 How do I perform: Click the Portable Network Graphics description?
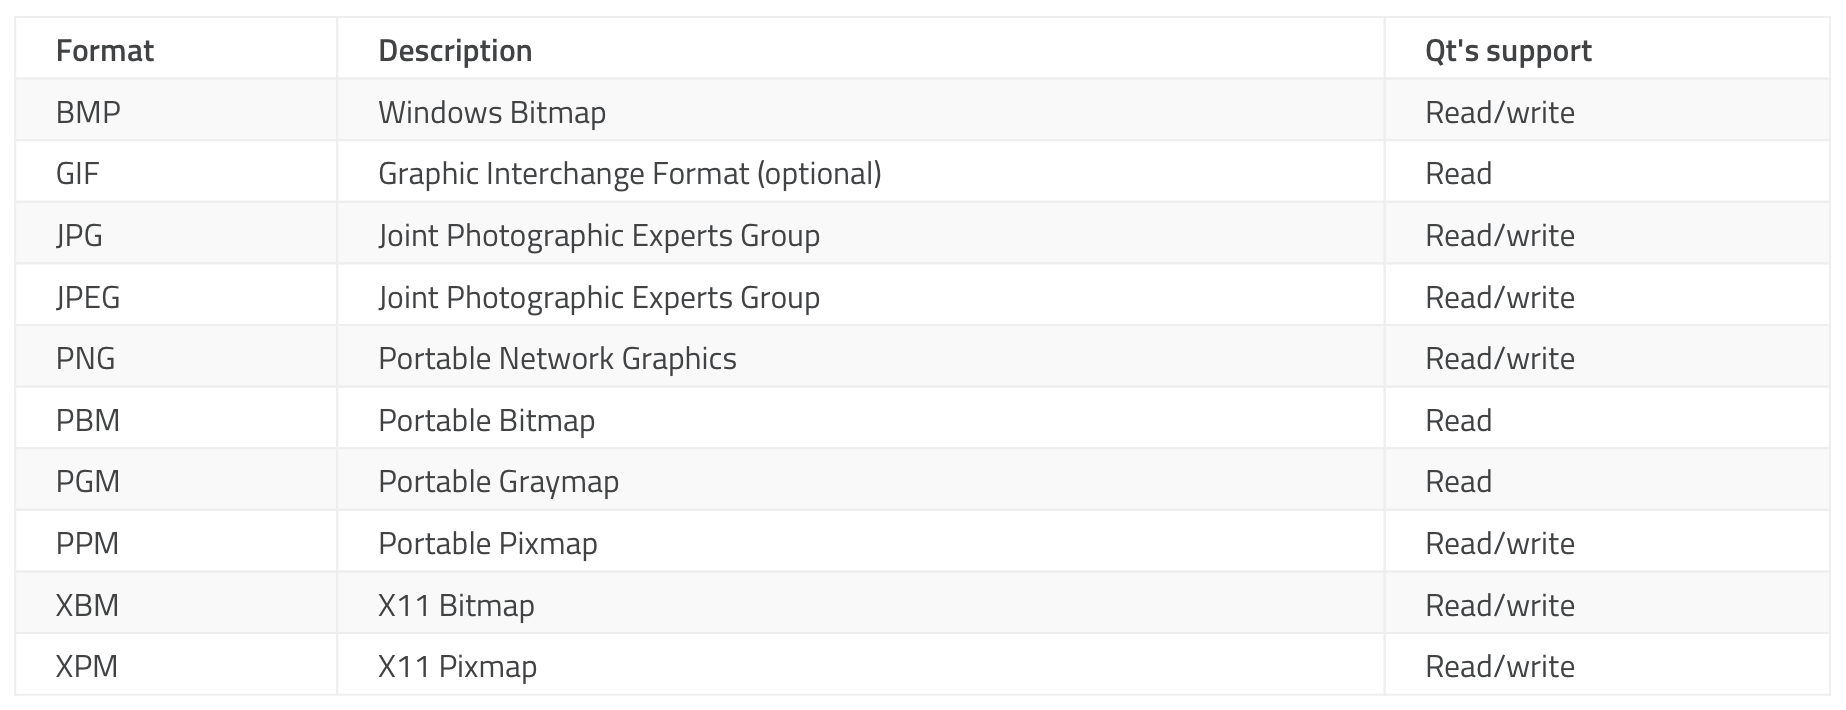click(x=557, y=359)
